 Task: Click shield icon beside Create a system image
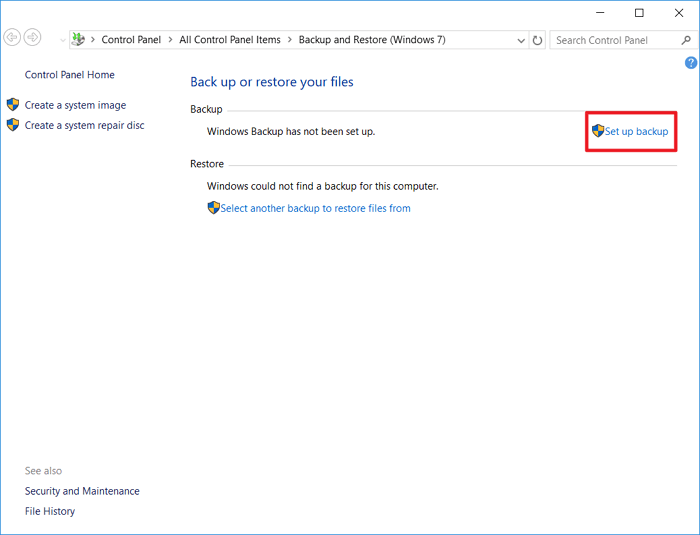[x=13, y=104]
